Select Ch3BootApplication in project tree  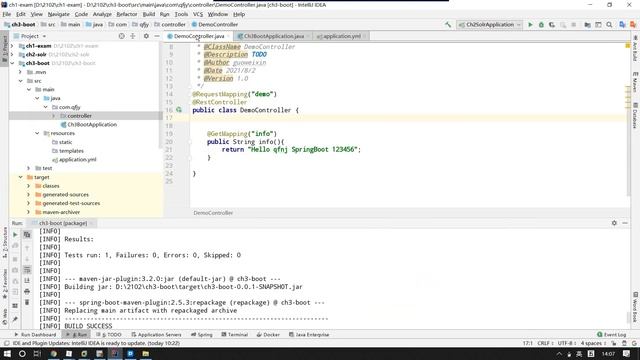(x=92, y=124)
